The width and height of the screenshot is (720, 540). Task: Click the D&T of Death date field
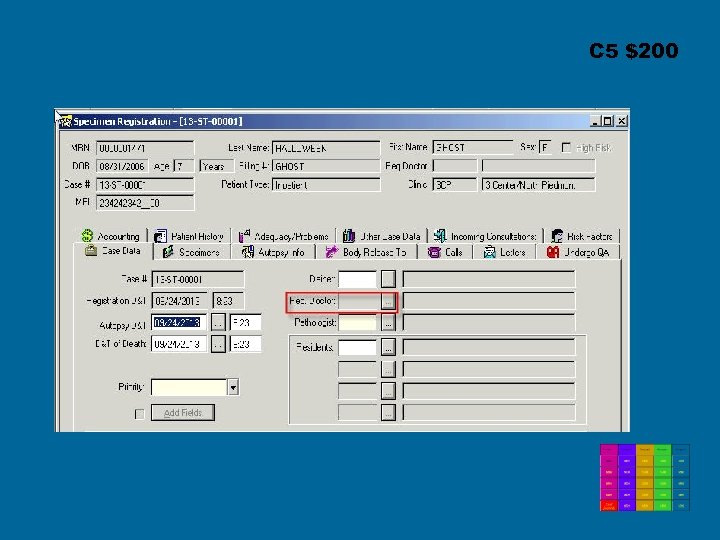[x=179, y=344]
